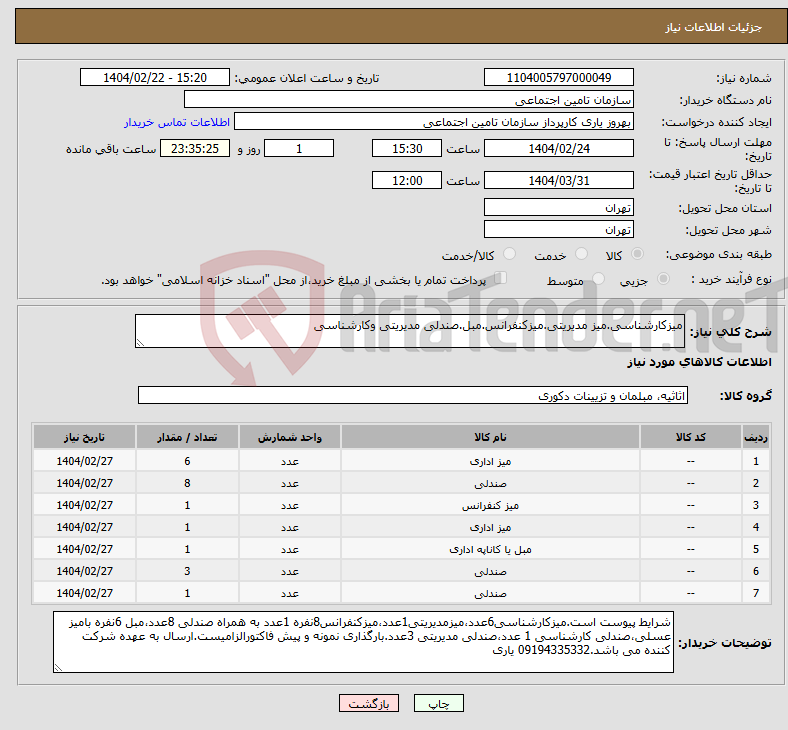Click the response deadline date 1404/02/24
This screenshot has height=730, width=788.
558,149
